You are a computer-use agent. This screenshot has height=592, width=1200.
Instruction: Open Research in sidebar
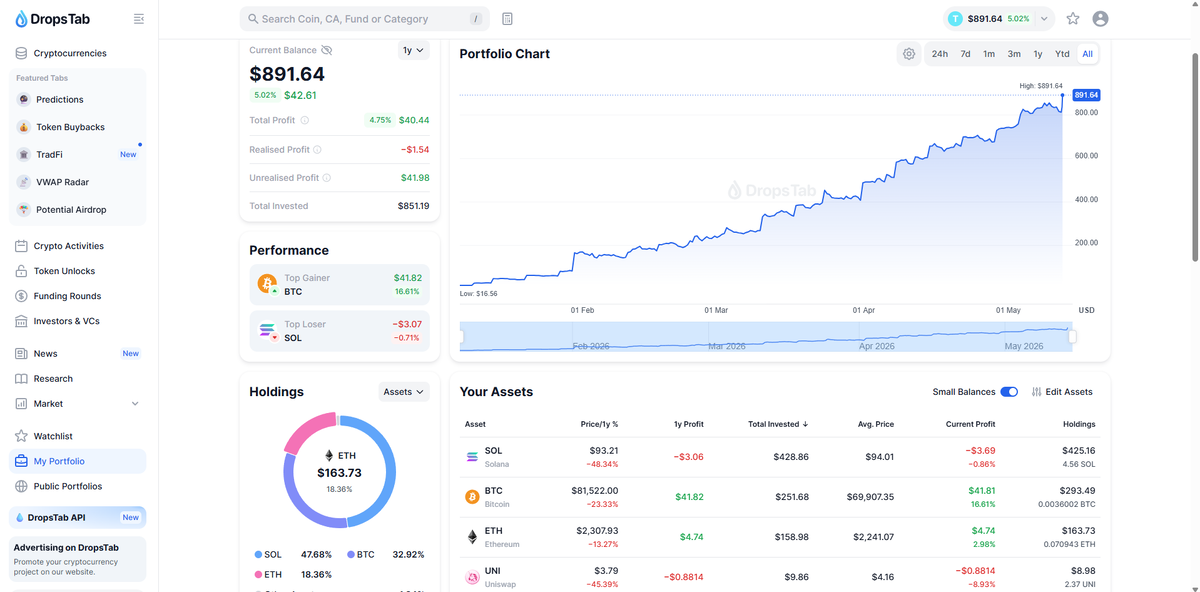tap(78, 379)
